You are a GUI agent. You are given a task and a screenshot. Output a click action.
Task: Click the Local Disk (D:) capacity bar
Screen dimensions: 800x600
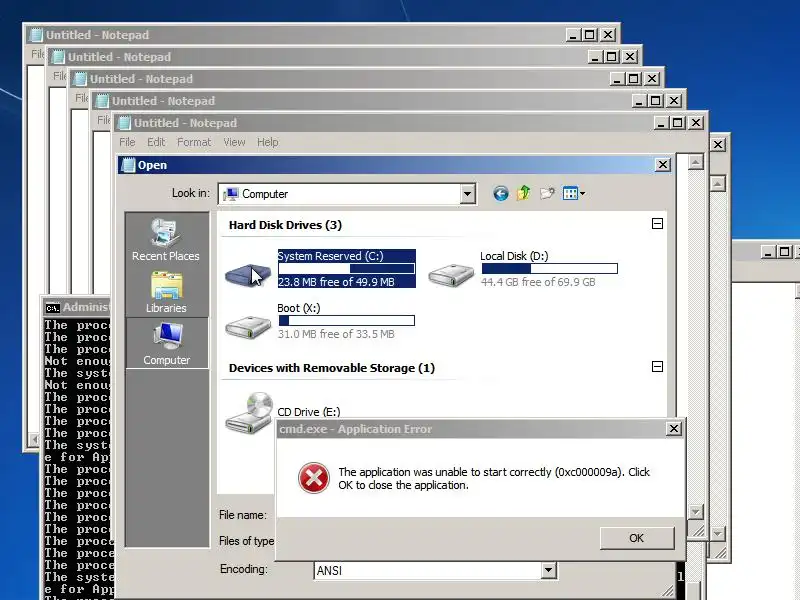(549, 268)
